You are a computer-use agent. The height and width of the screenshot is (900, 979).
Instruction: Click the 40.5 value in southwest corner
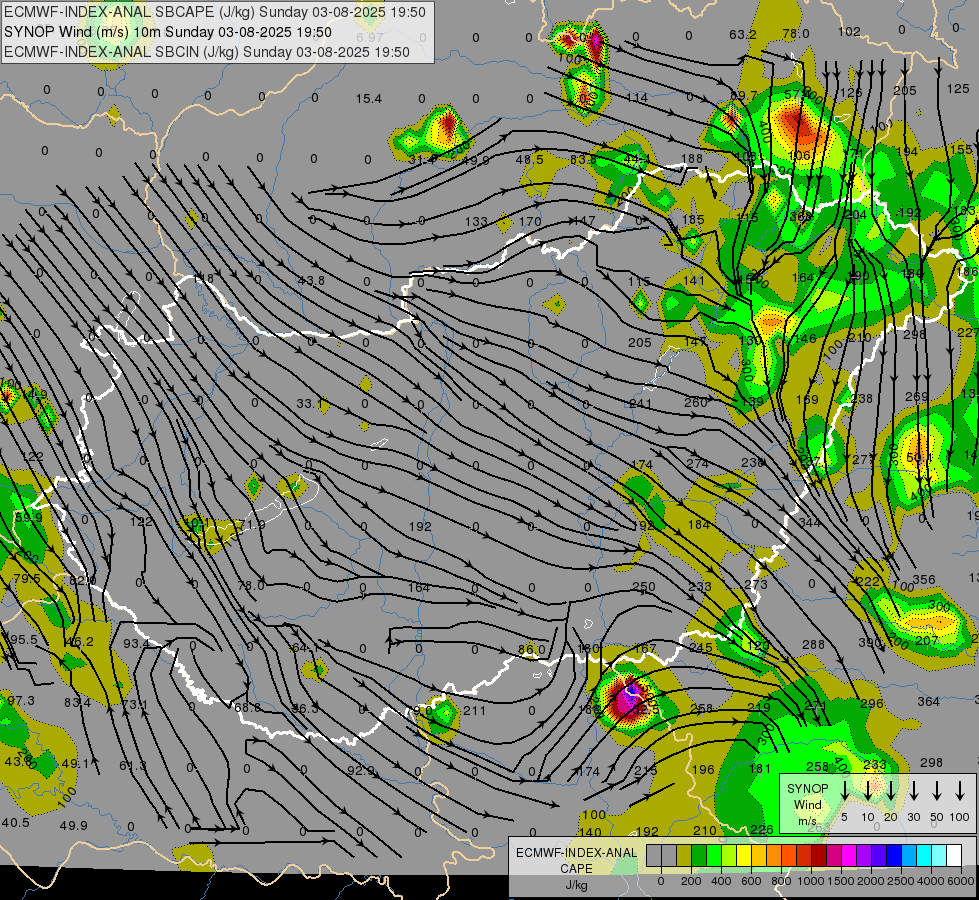(16, 823)
